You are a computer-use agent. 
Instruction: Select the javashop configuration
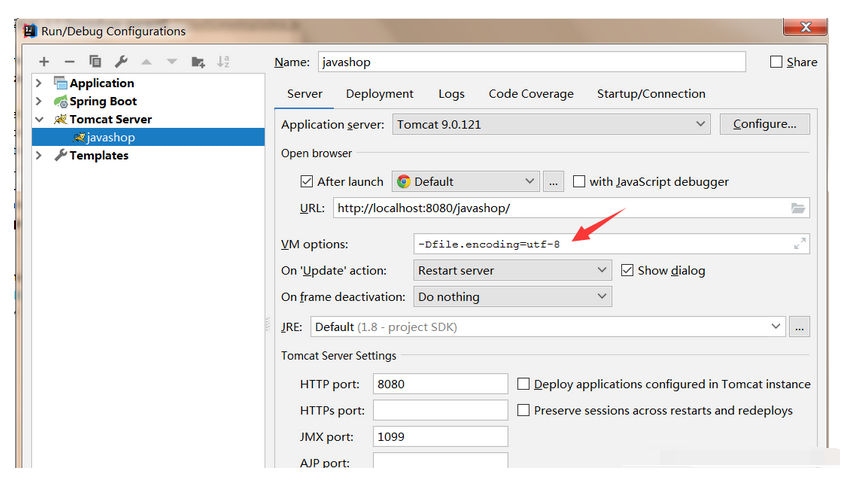[x=148, y=137]
